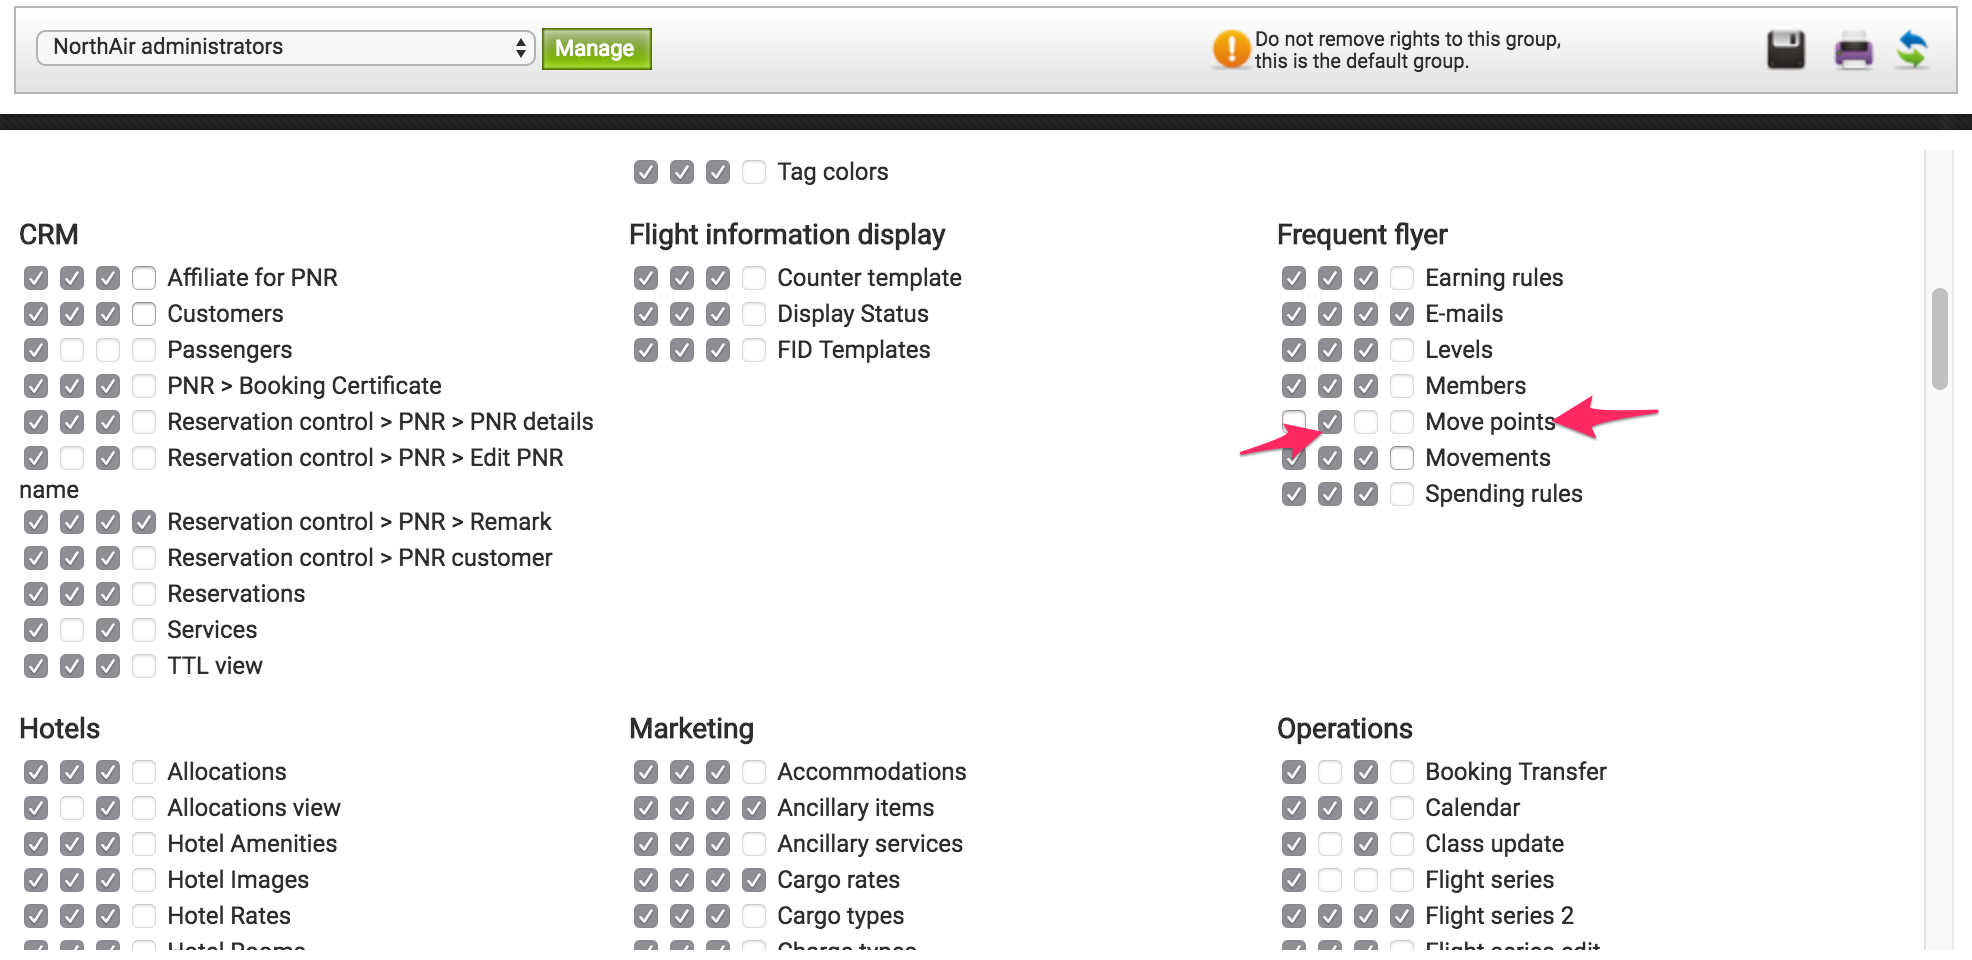The height and width of the screenshot is (960, 1972).
Task: Uncheck fourth checkbox beside Ancillary items
Action: point(754,808)
